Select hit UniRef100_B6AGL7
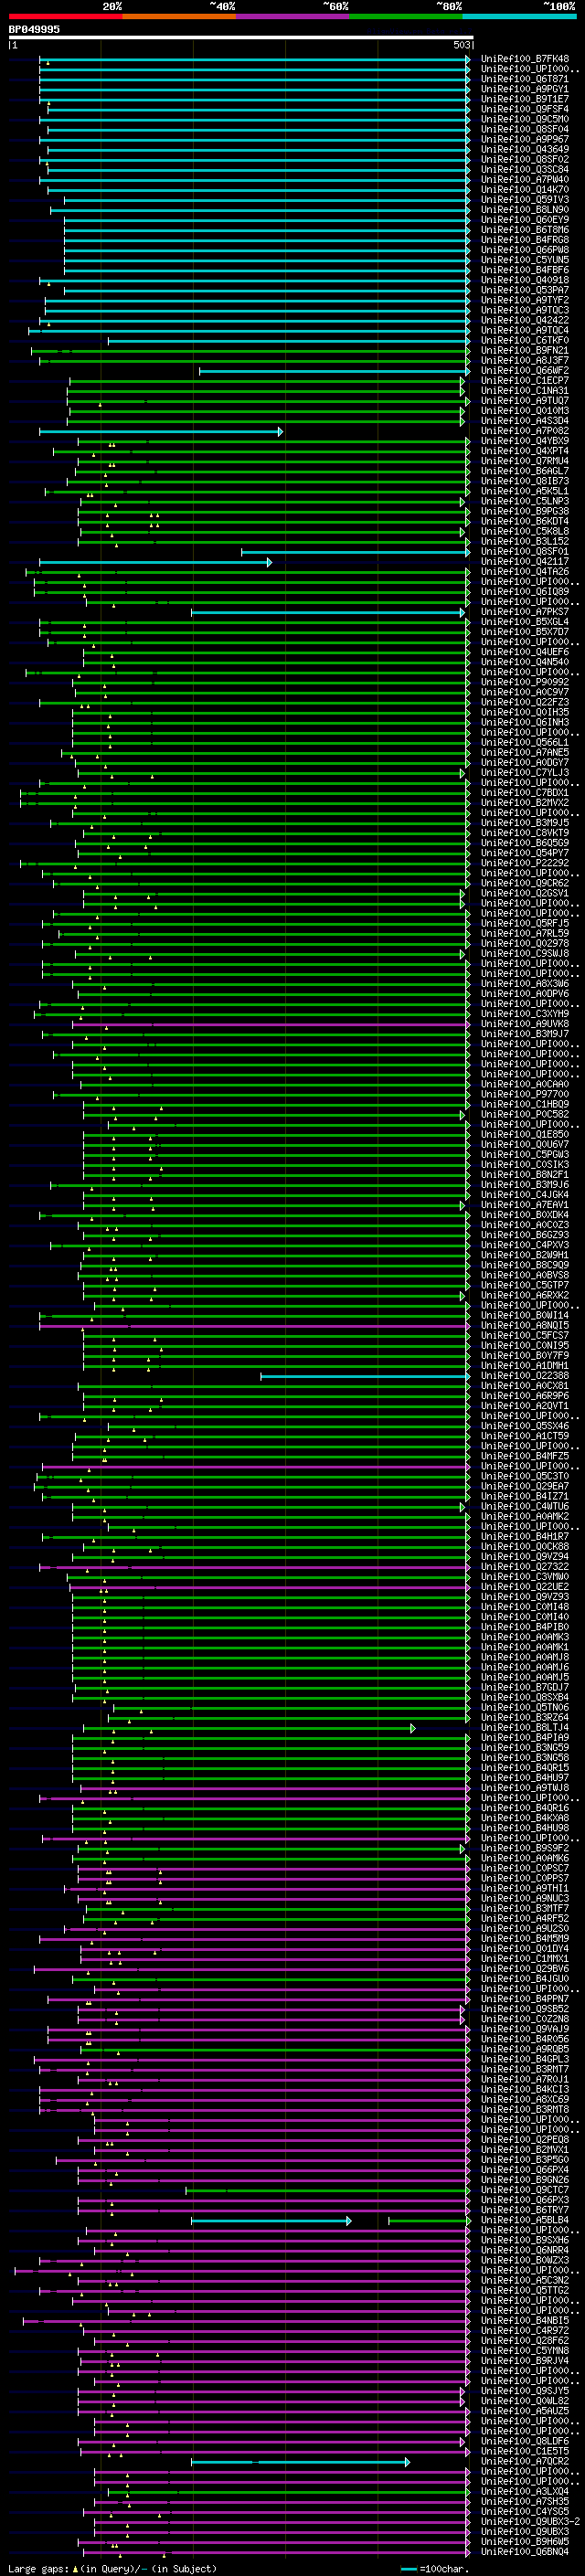Screen dimensions: 585x2576 (525, 471)
